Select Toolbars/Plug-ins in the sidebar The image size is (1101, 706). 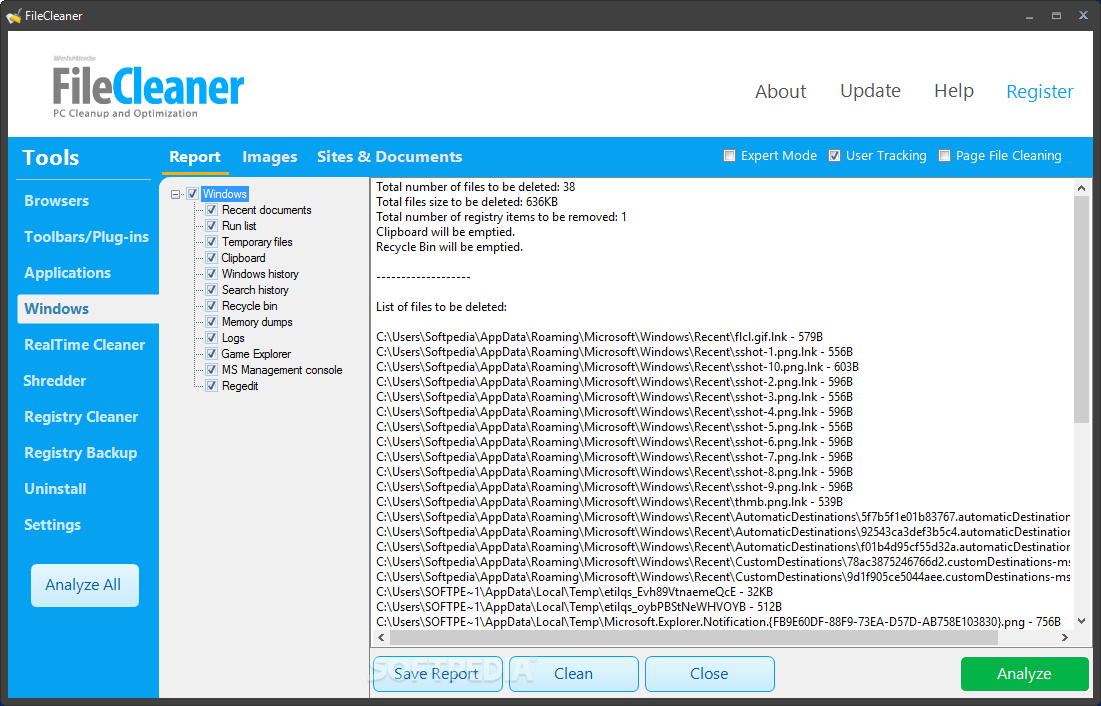[86, 237]
